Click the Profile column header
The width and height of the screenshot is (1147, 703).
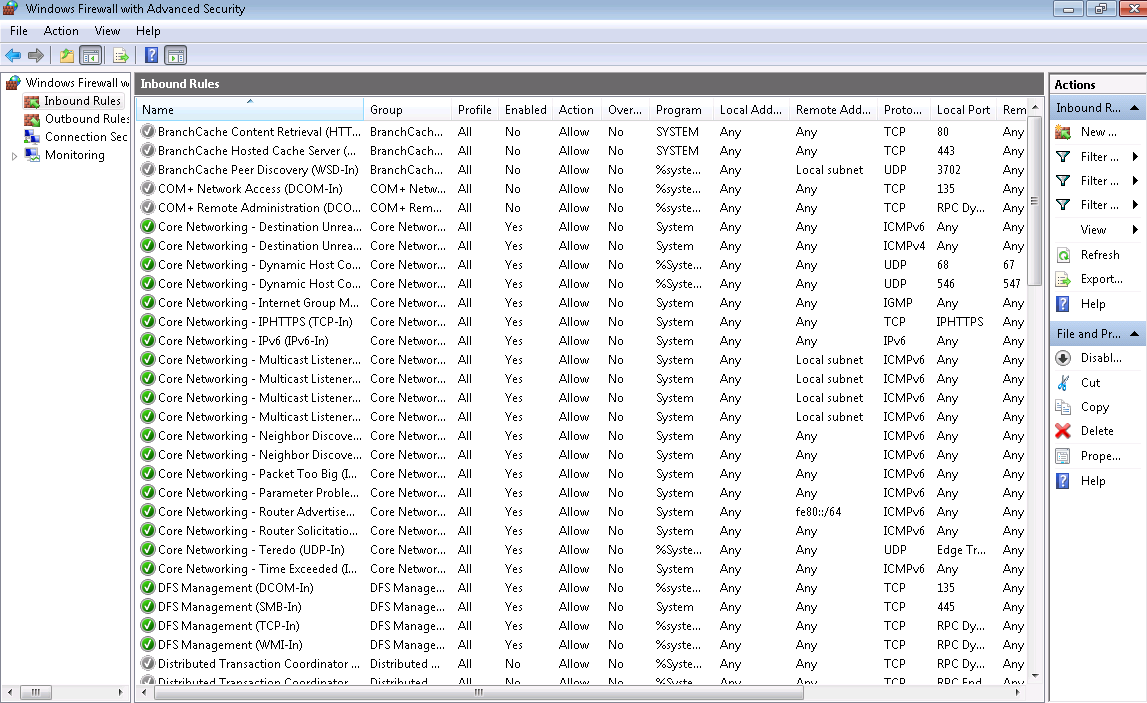pos(475,110)
